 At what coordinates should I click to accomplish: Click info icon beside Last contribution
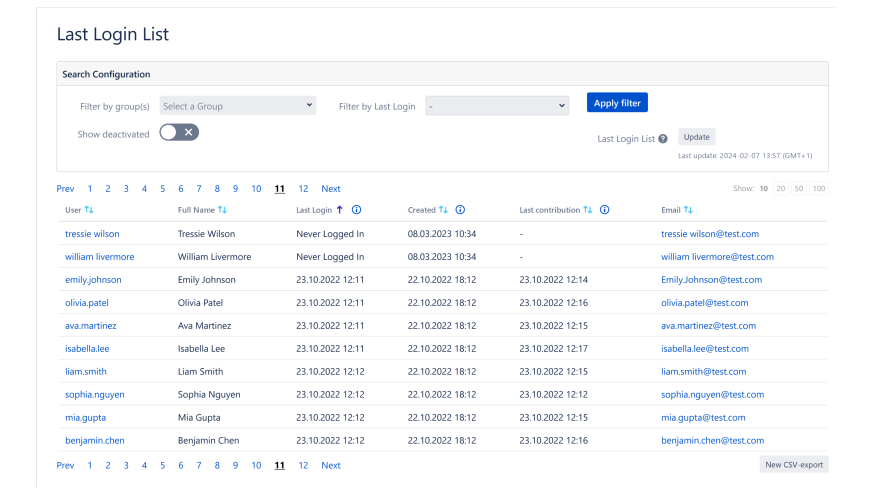(x=605, y=210)
